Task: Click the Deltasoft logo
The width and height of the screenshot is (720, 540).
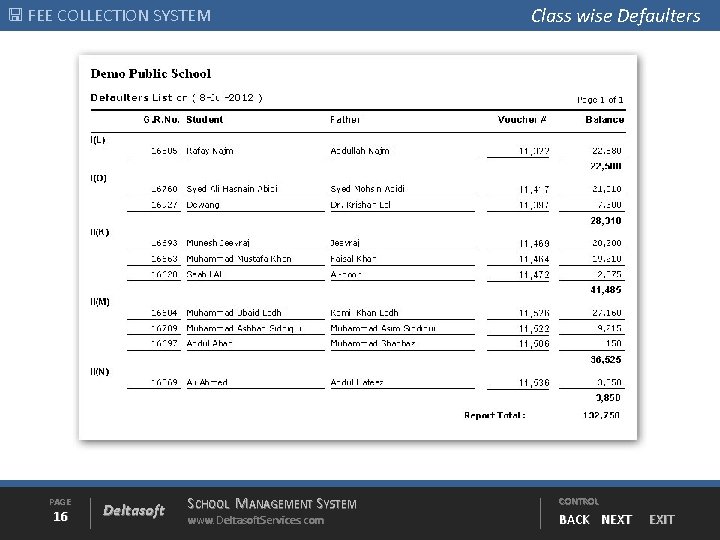Action: [134, 511]
